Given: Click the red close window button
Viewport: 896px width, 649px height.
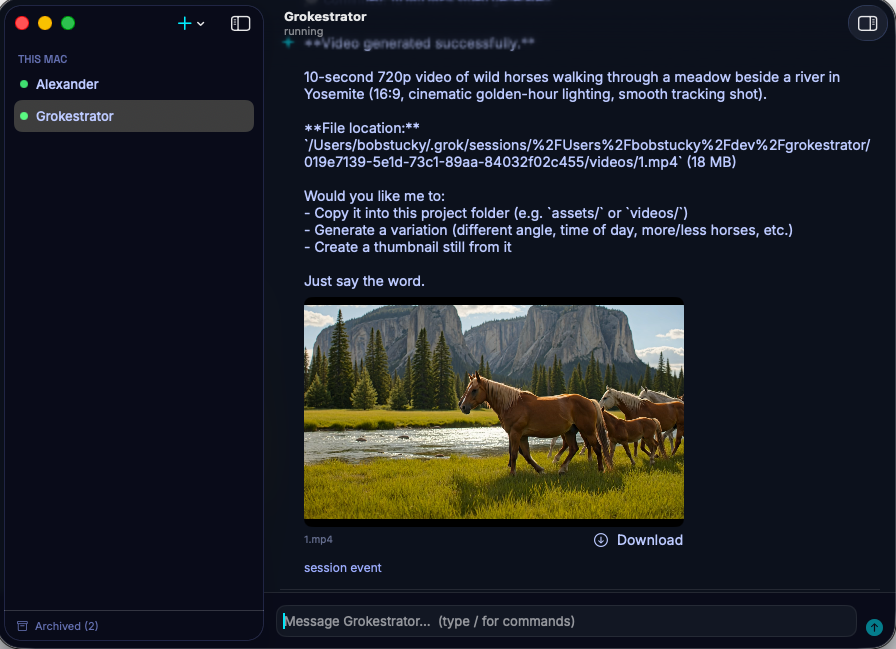Looking at the screenshot, I should (x=22, y=23).
